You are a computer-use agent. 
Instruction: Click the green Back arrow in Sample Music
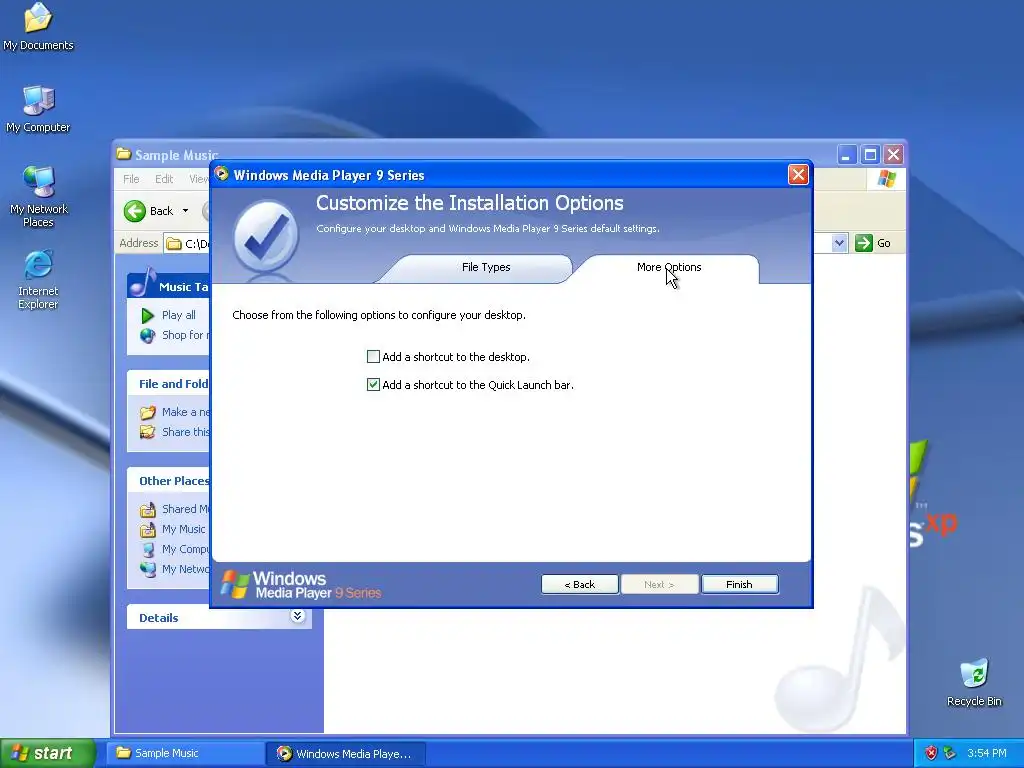[135, 211]
